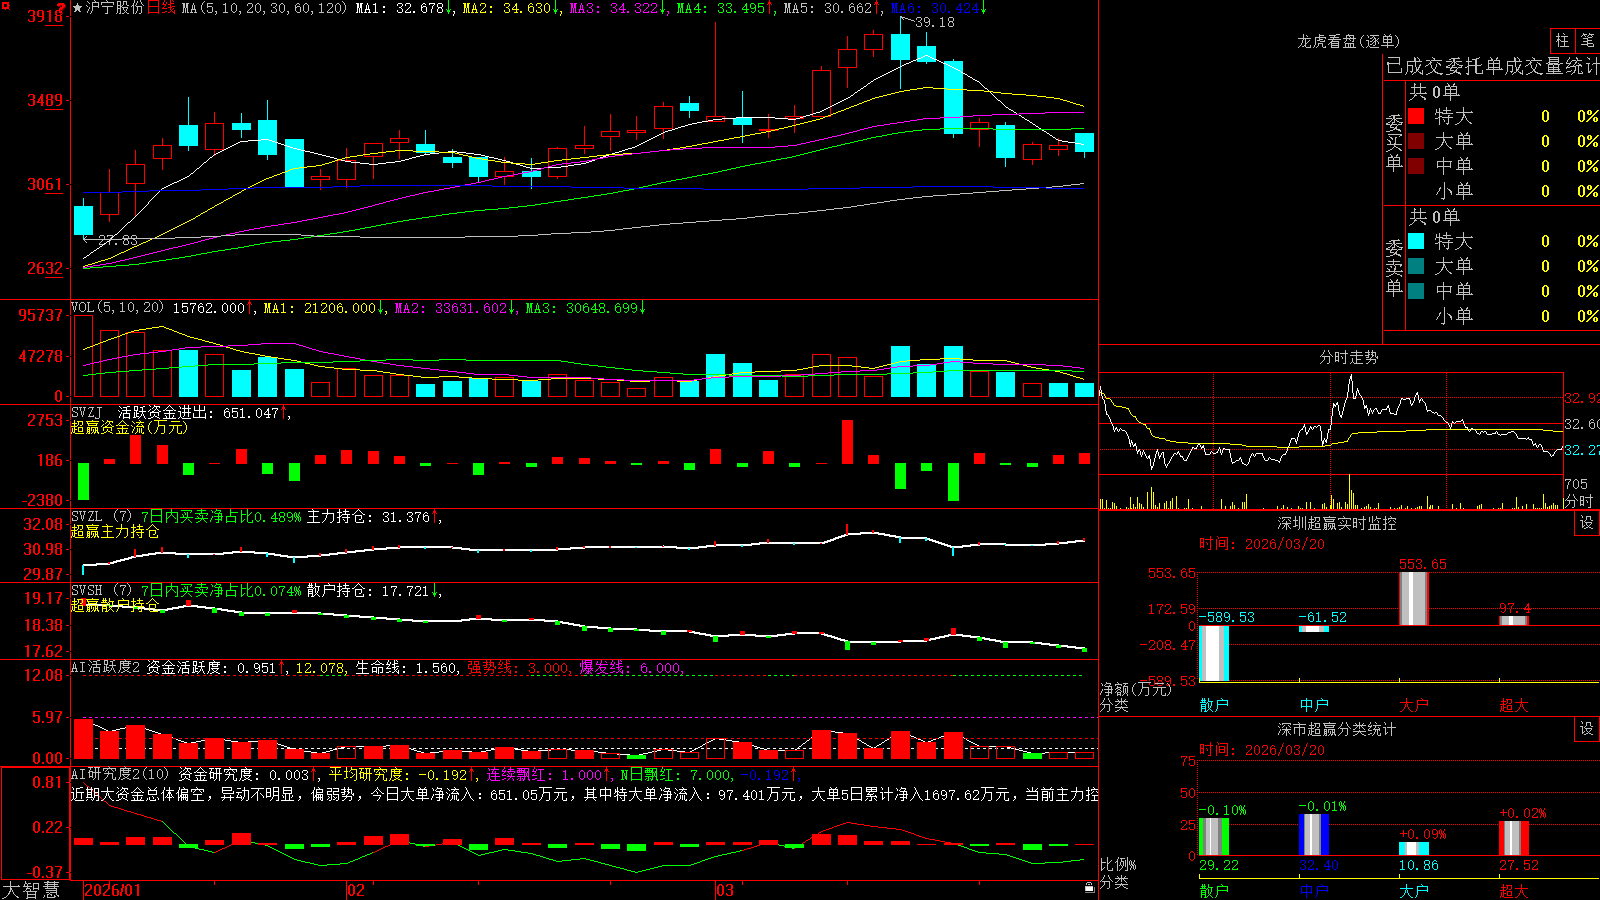Click the teal 中单 sell-order swatch
This screenshot has width=1600, height=900.
1416,291
